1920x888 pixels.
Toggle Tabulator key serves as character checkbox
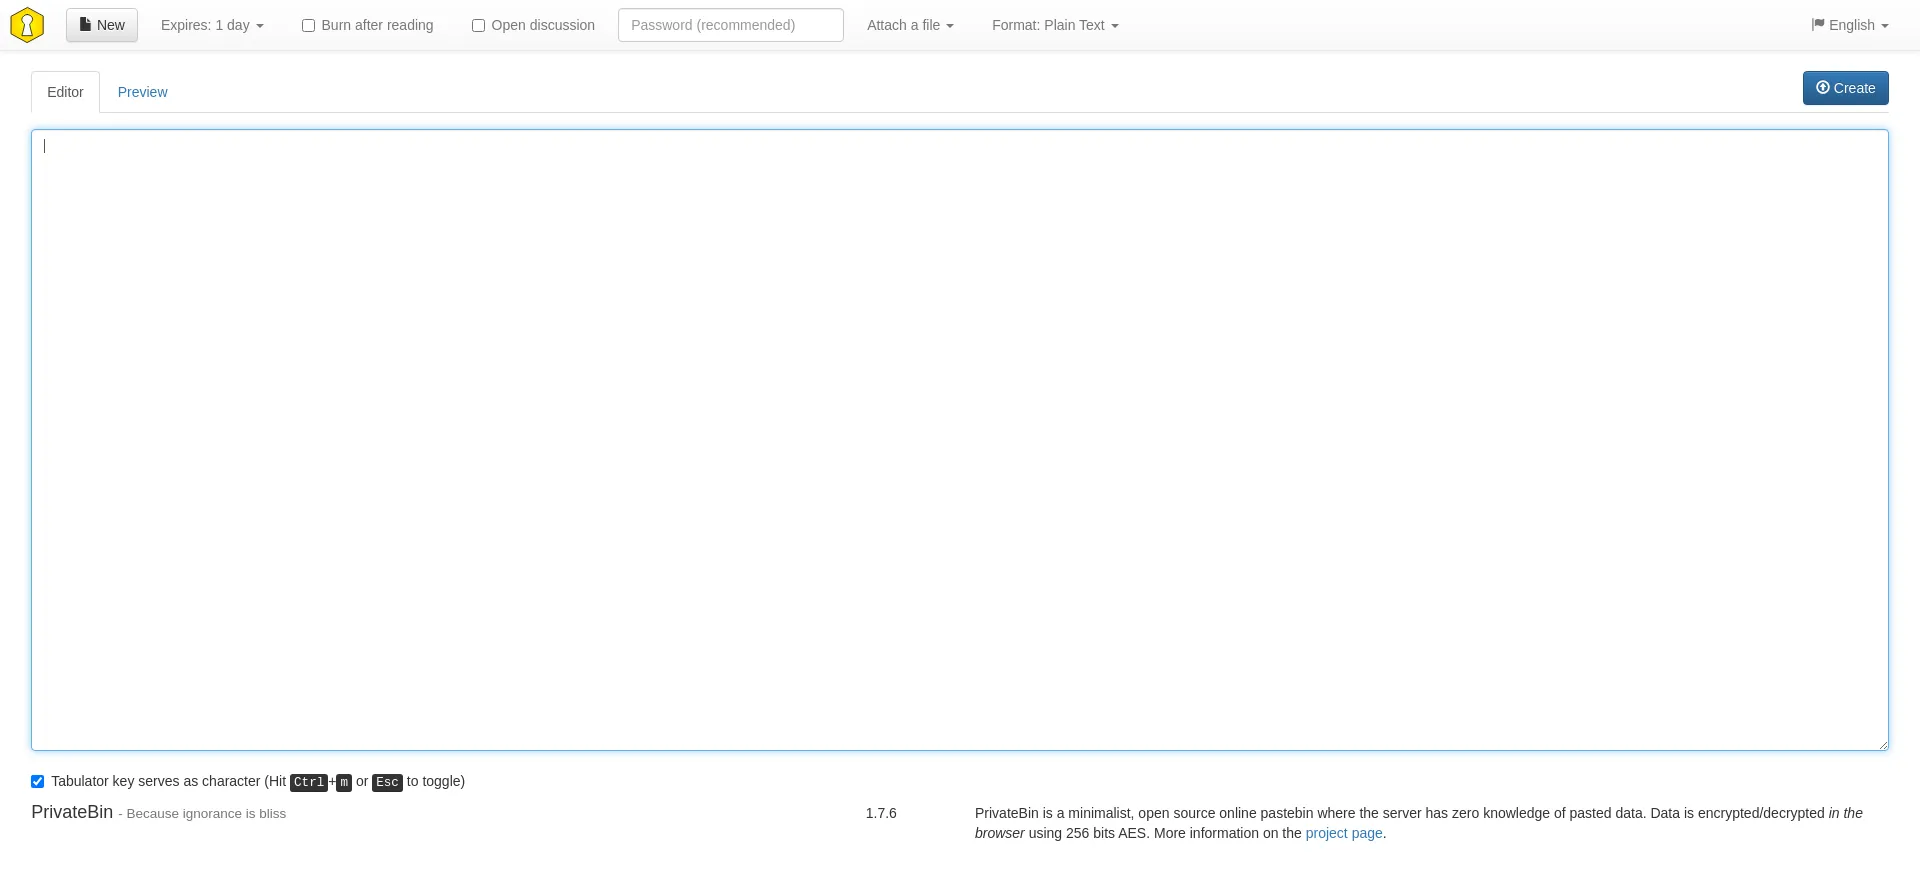click(x=37, y=782)
